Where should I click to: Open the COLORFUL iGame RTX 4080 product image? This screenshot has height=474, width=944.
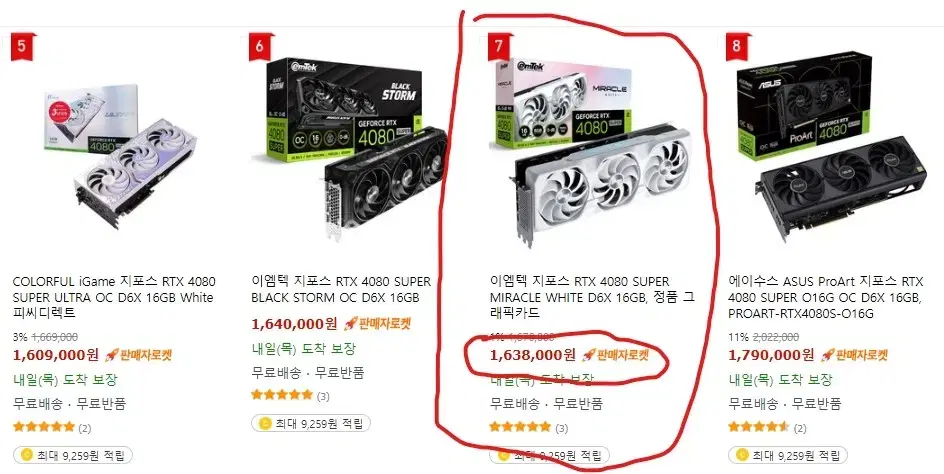click(120, 155)
